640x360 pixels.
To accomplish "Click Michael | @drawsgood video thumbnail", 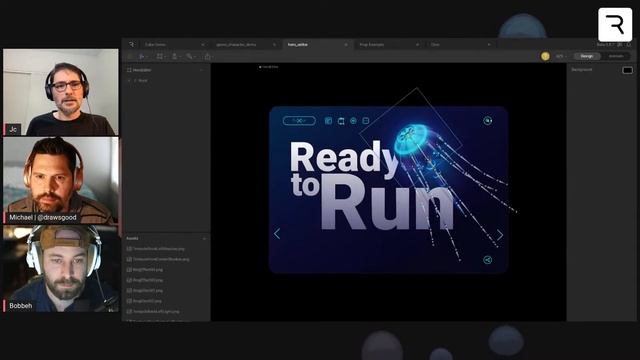I will [x=61, y=180].
